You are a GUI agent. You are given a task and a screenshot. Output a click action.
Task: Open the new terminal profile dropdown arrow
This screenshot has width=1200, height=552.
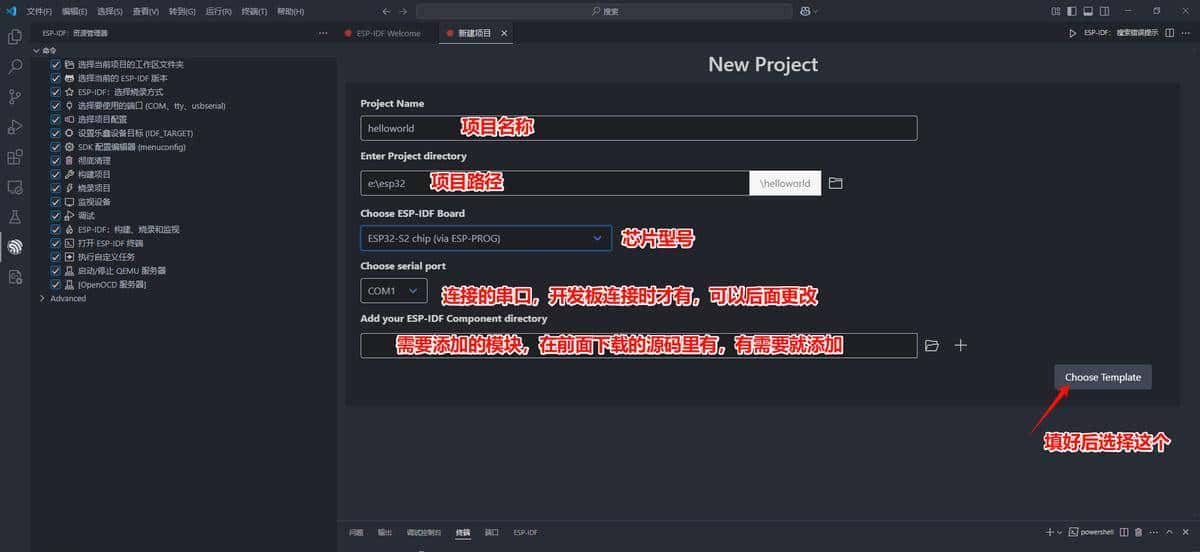pos(1060,532)
